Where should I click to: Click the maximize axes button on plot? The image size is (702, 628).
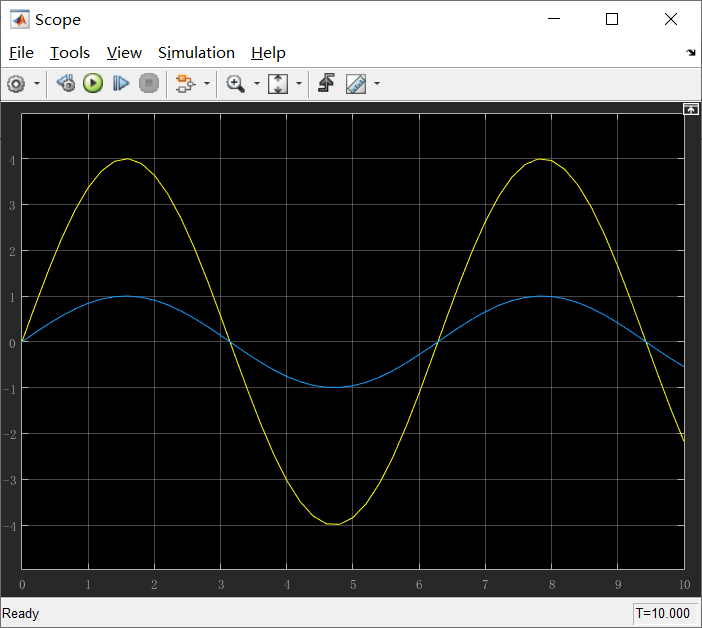691,109
